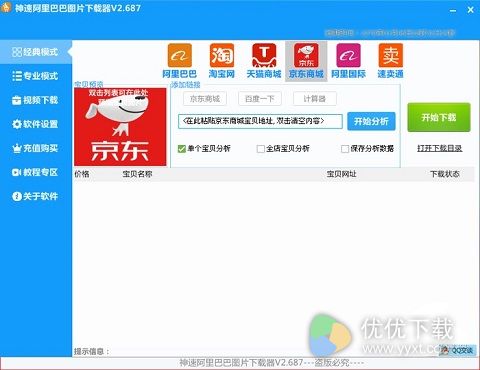Viewport: 480px width, 370px height.
Task: Click the green 开始下载 button
Action: pos(439,117)
